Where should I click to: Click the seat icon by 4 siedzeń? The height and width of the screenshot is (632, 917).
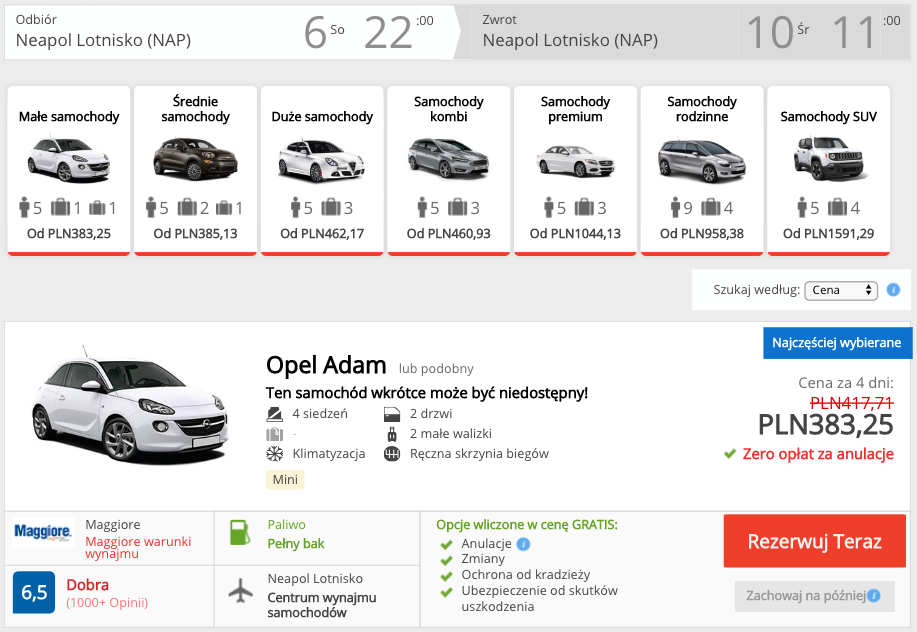[274, 414]
